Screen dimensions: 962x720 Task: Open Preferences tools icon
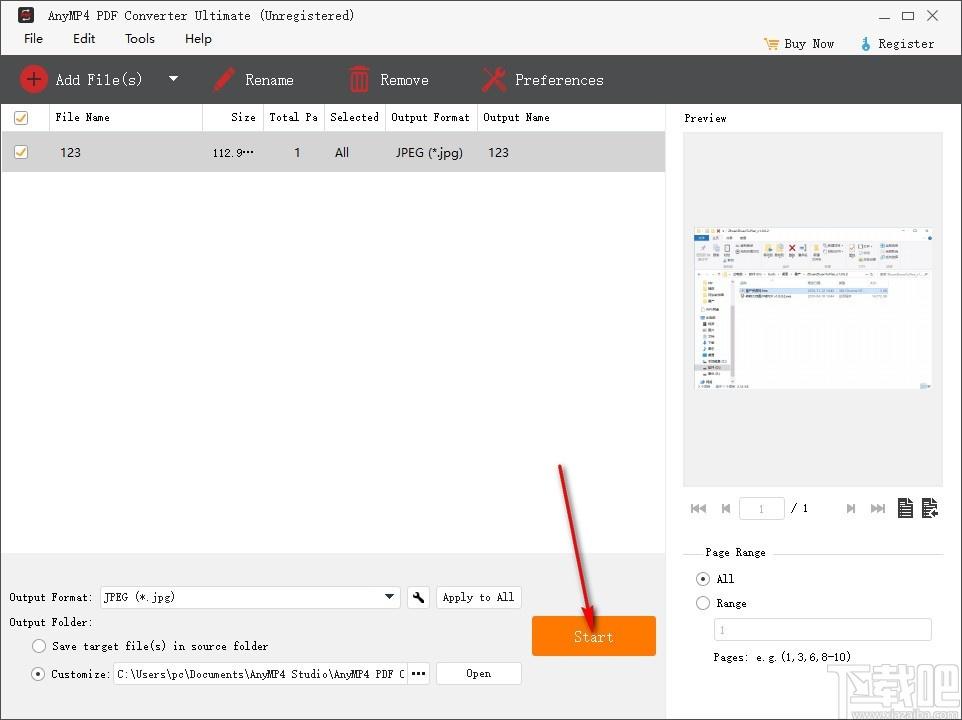[x=493, y=80]
